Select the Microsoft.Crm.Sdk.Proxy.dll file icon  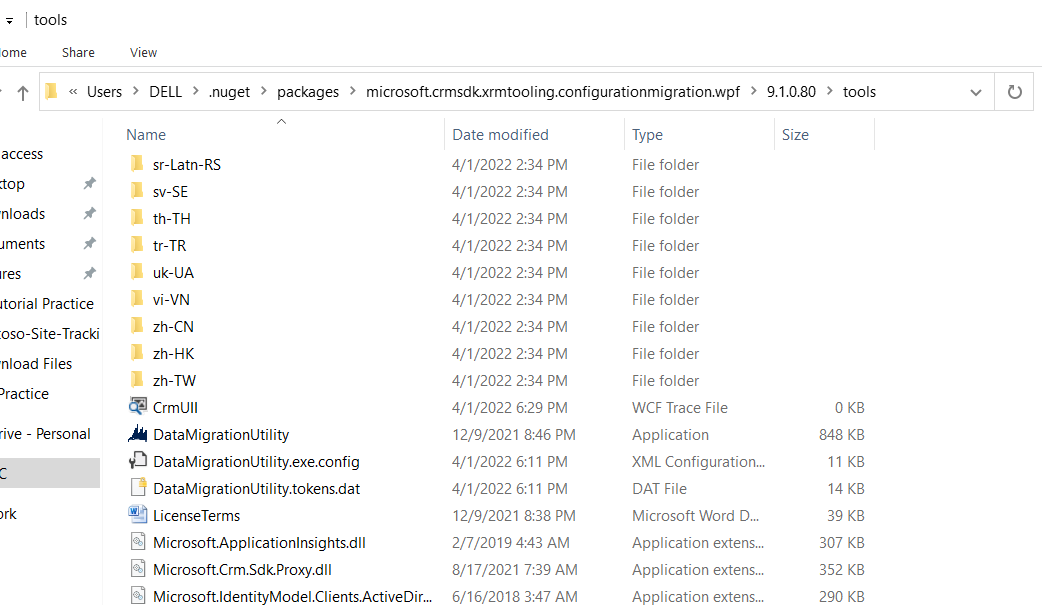tap(138, 570)
